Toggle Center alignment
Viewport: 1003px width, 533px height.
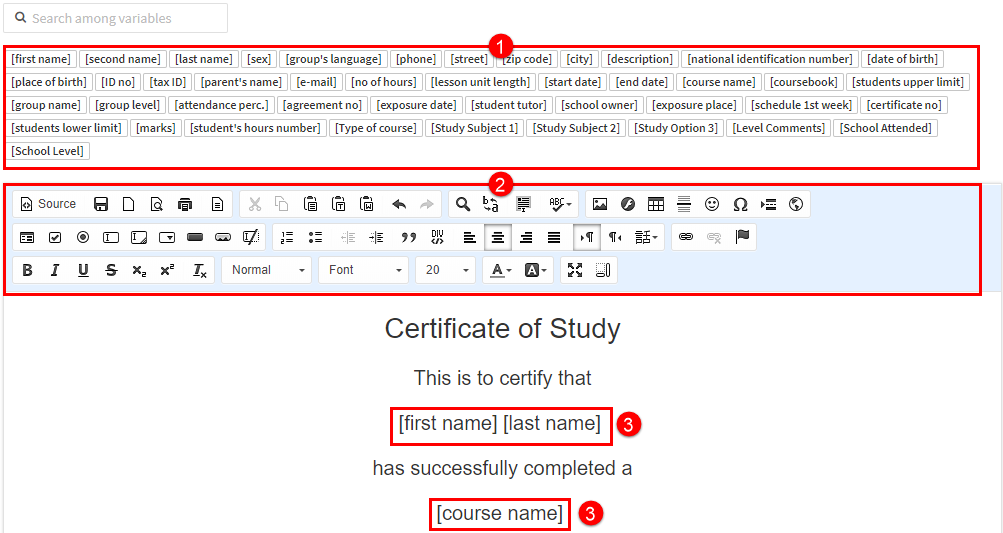(498, 237)
